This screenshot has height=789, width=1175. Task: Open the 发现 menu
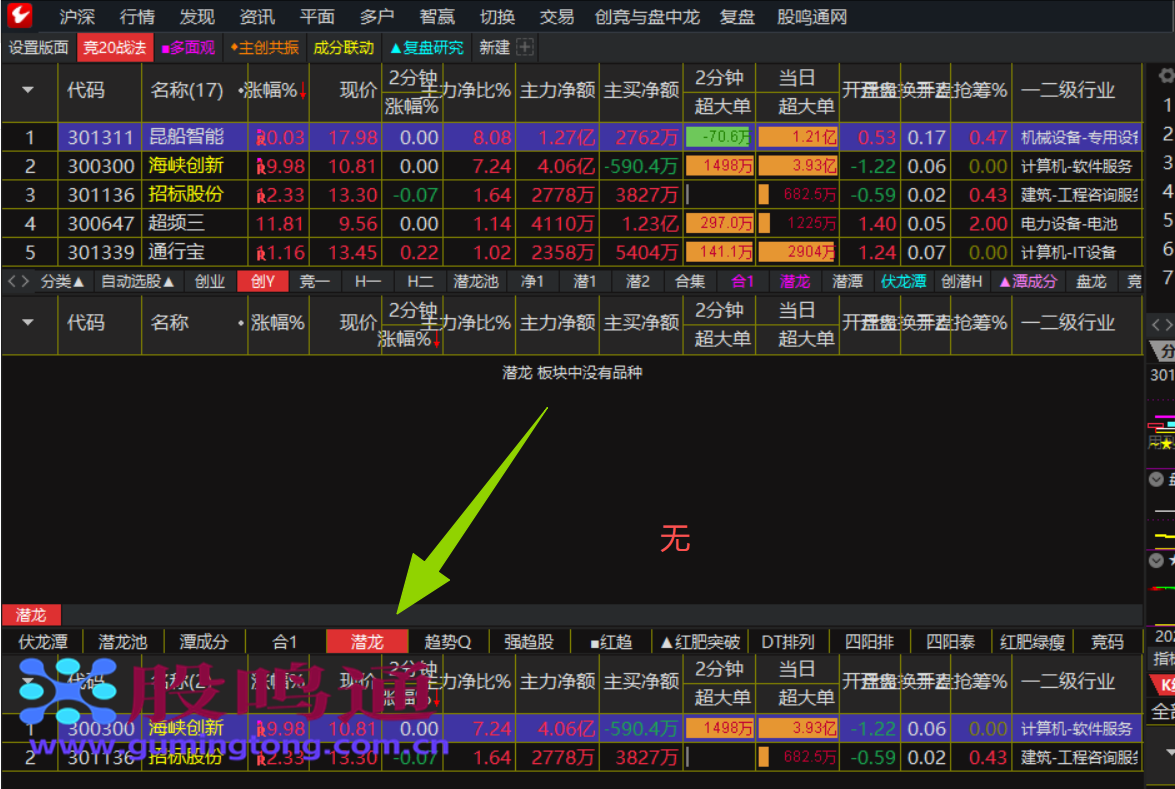197,16
